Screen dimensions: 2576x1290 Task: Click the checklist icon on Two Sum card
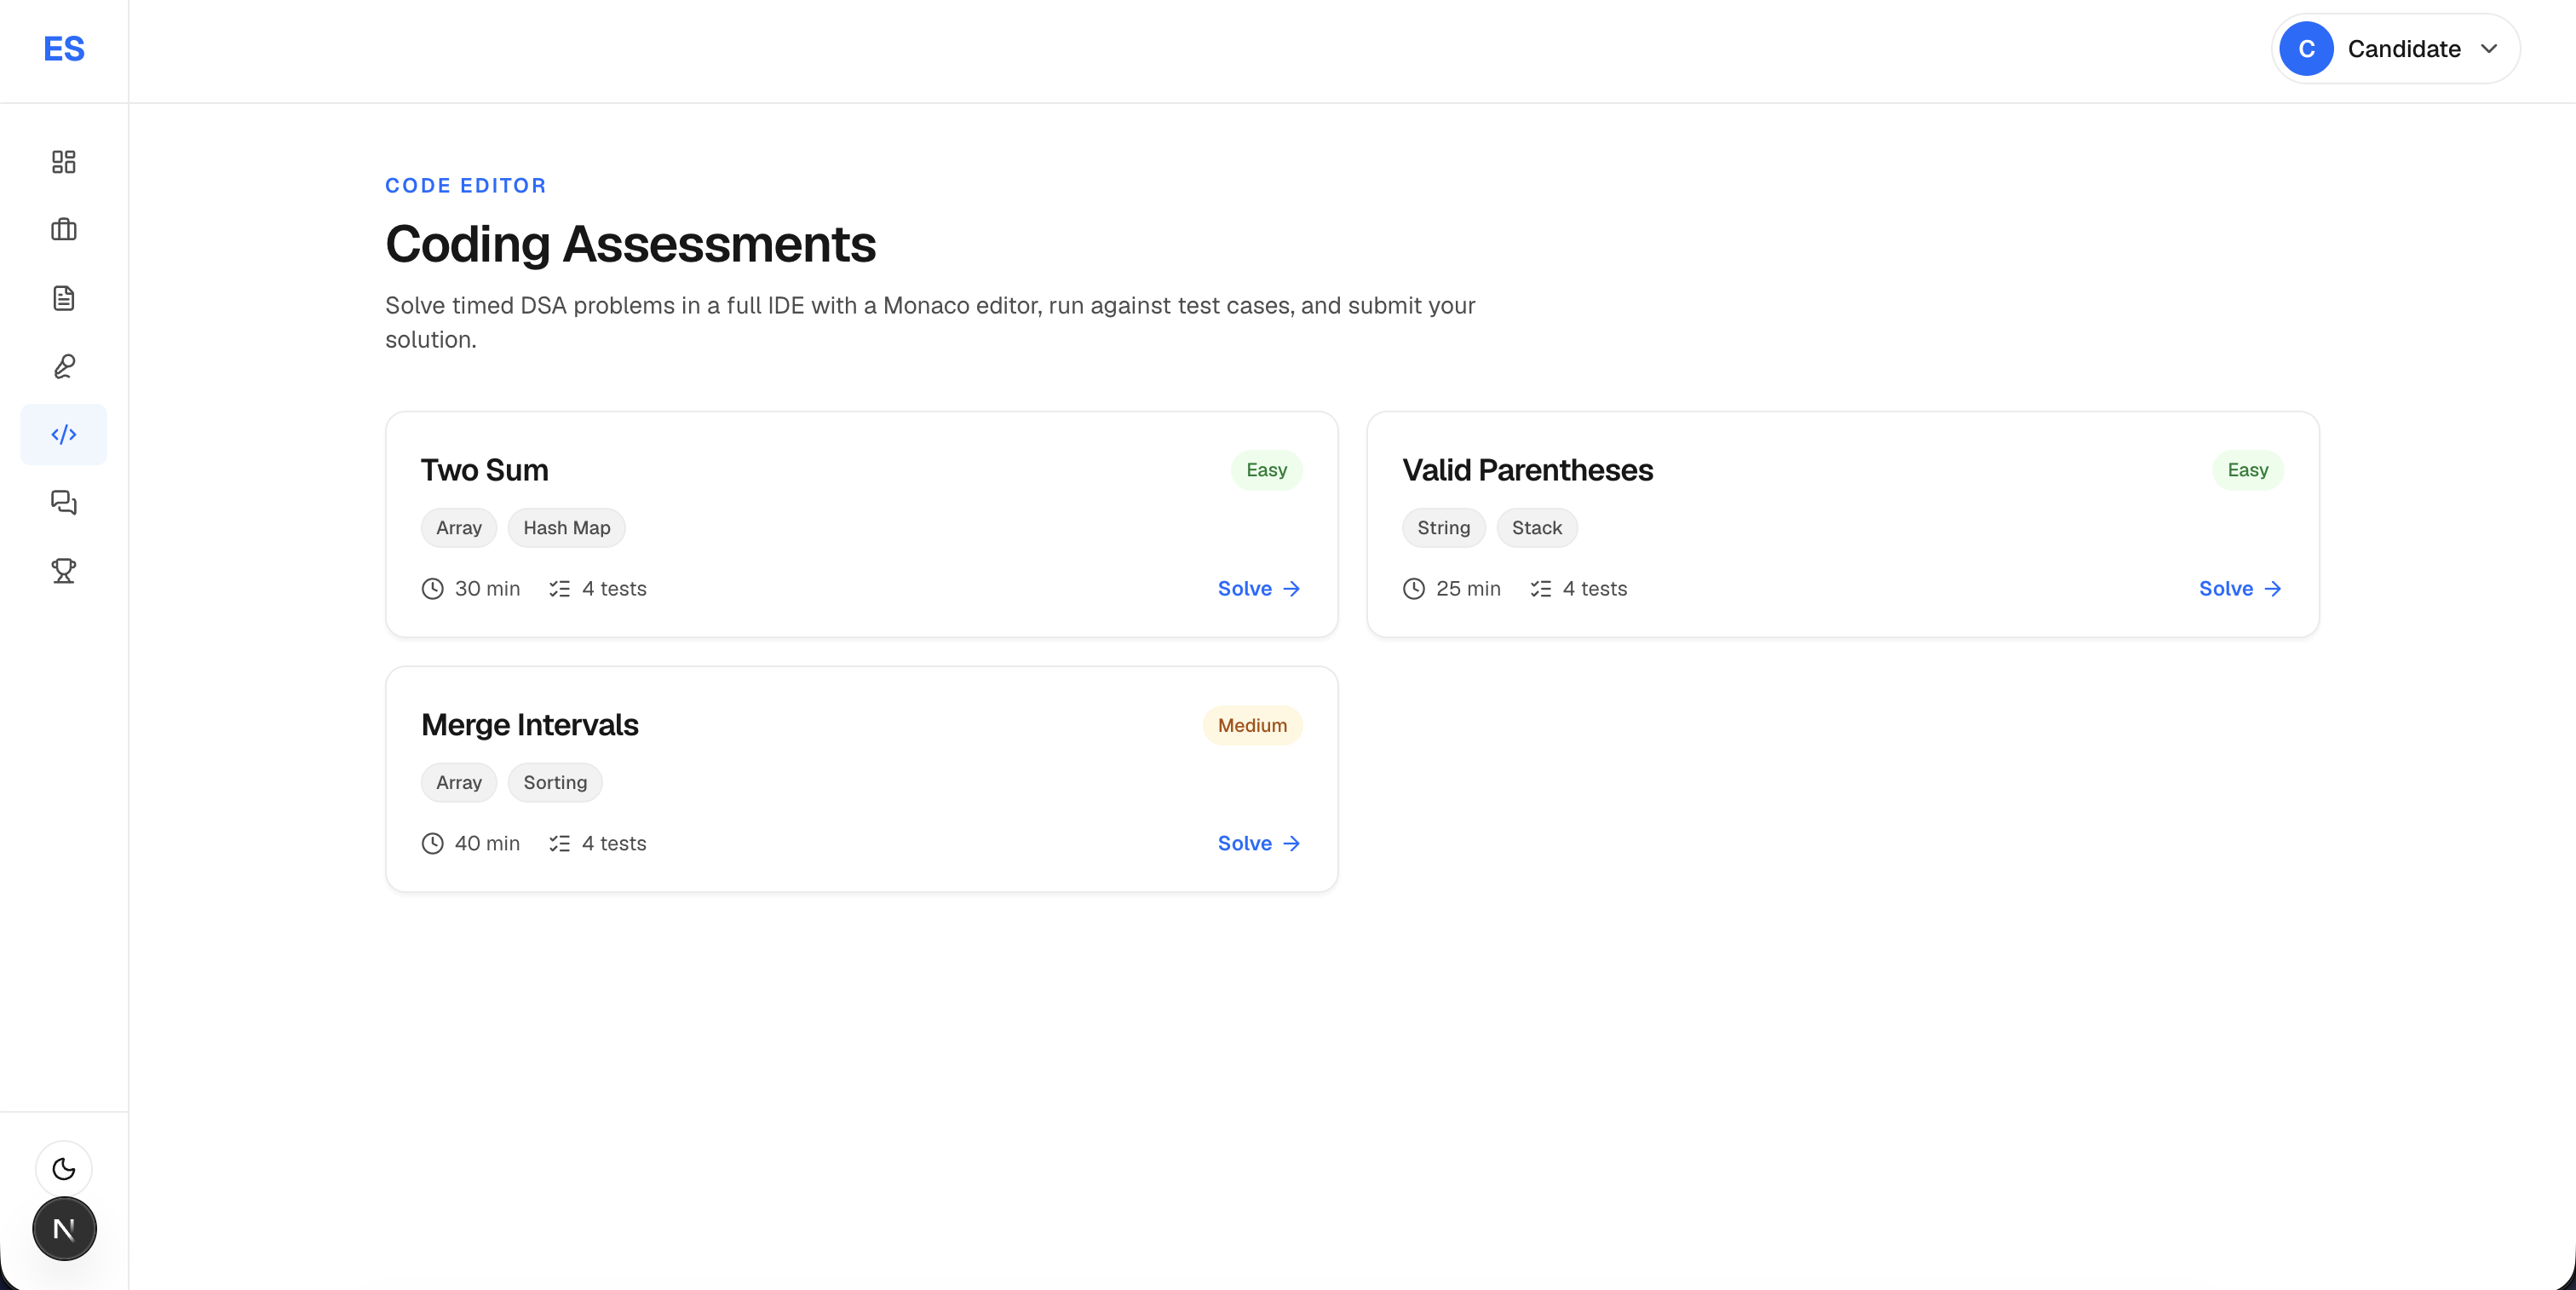[x=559, y=589]
